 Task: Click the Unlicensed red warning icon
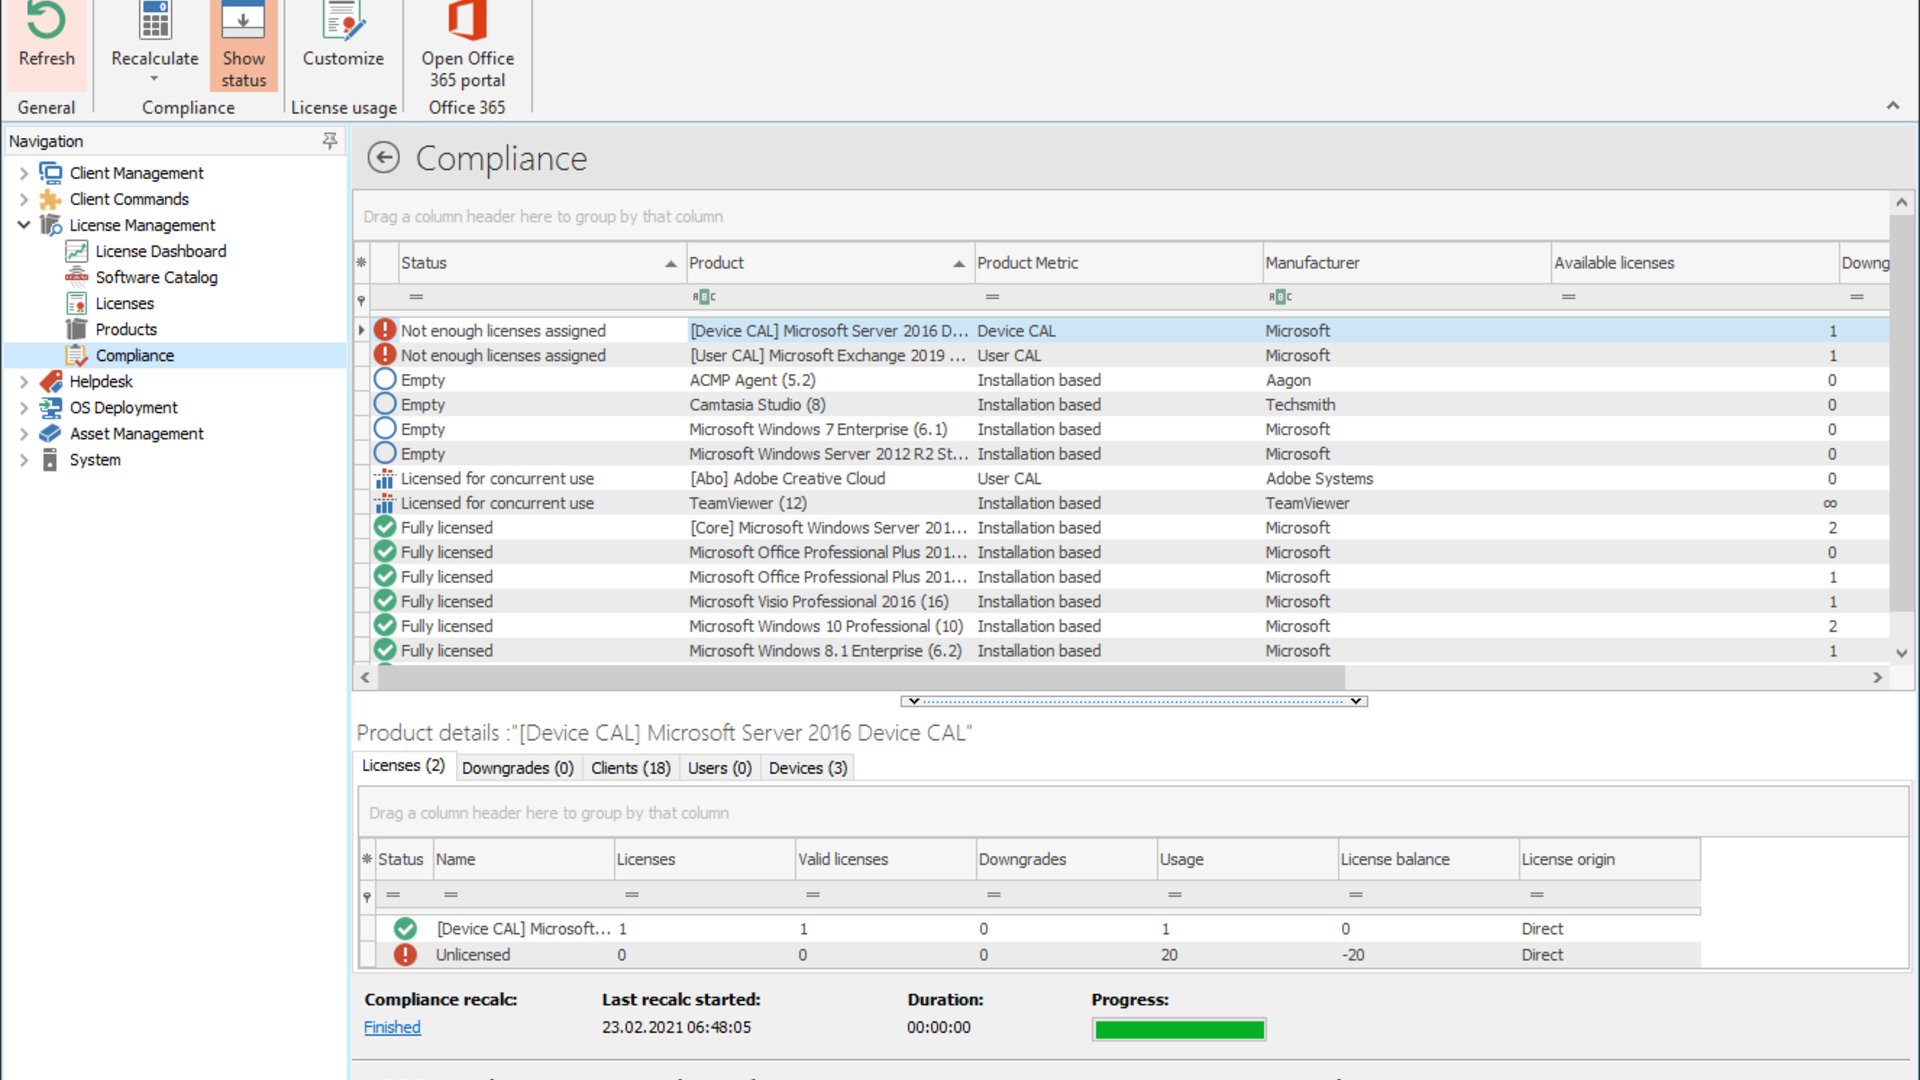coord(405,955)
